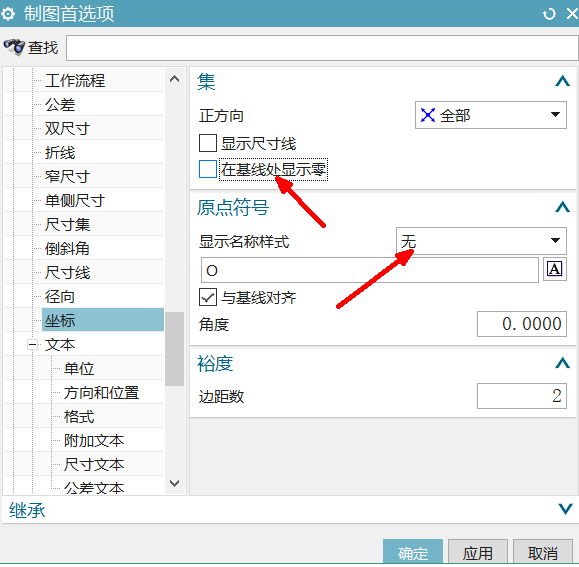Viewport: 579px width, 567px height.
Task: Select 工作流程 in the tree
Action: coord(75,81)
